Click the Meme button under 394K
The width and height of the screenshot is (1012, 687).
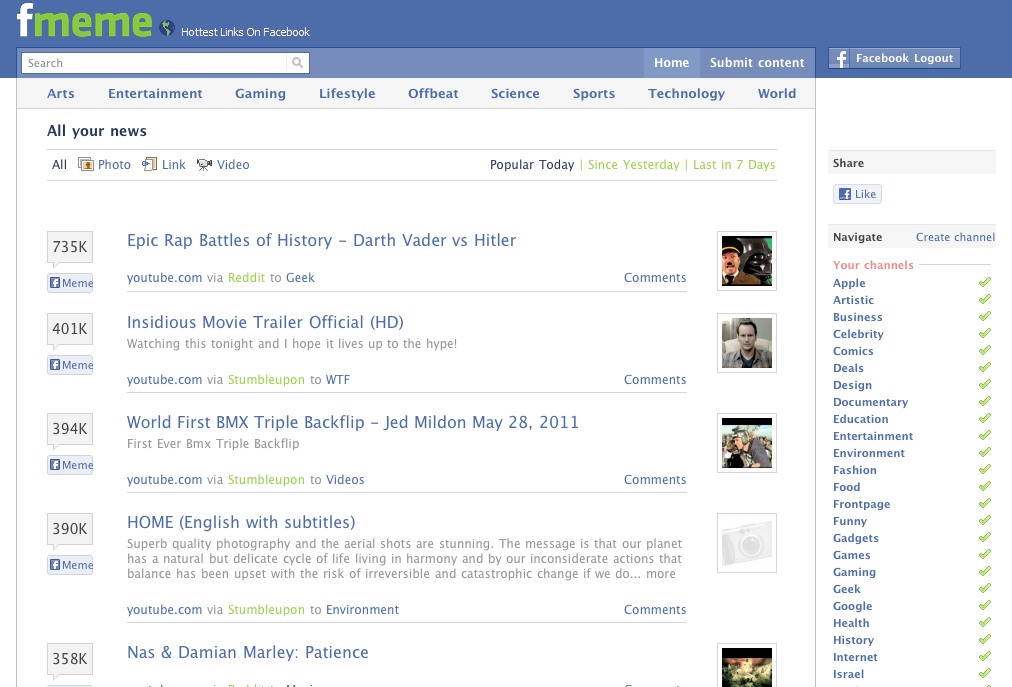tap(70, 465)
